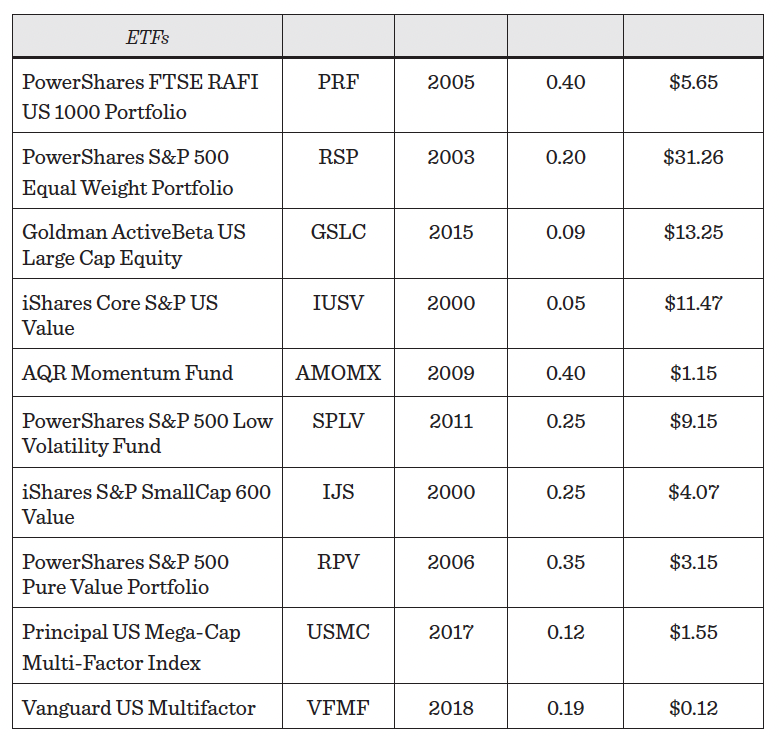Select the $11.47 value cell
Viewport: 780px width, 736px height.
pyautogui.click(x=693, y=302)
